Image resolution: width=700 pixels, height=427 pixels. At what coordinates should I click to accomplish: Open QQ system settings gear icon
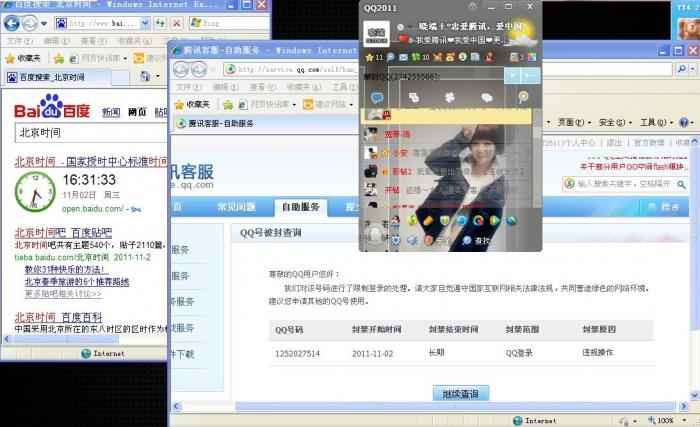(x=396, y=240)
